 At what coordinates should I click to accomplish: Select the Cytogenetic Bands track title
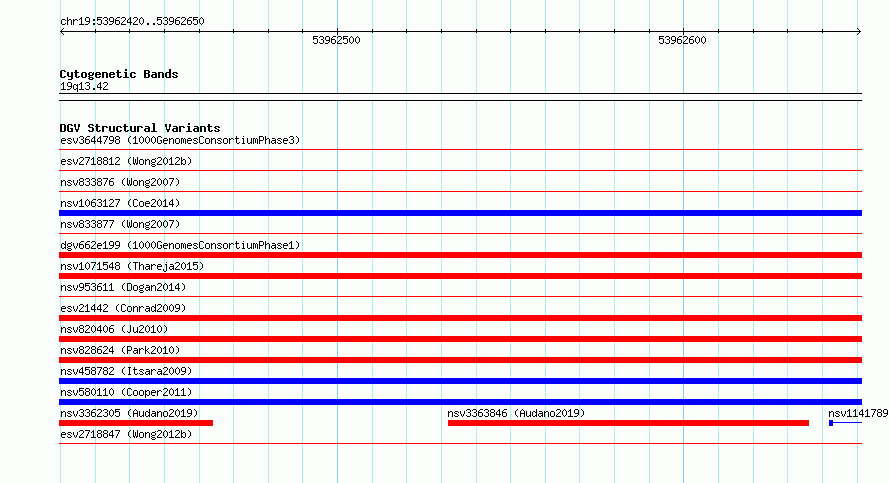tap(119, 74)
